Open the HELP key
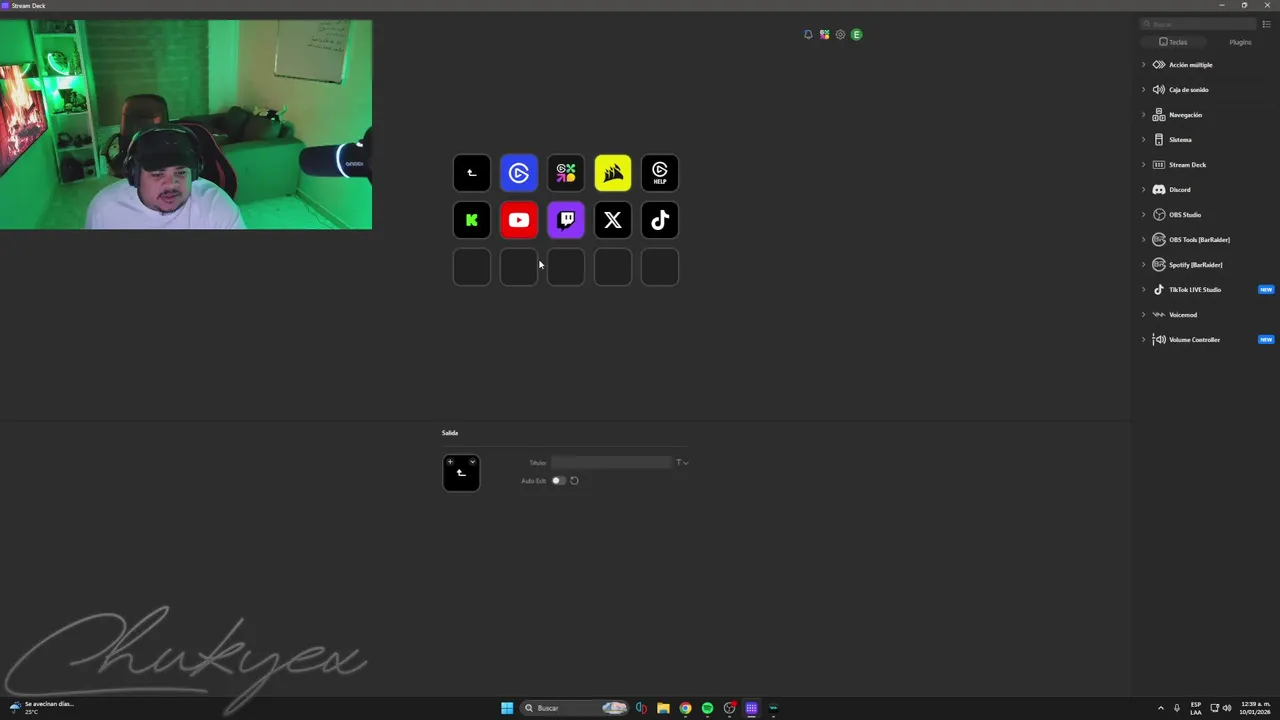Screen dimensions: 1280x720 coord(660,173)
